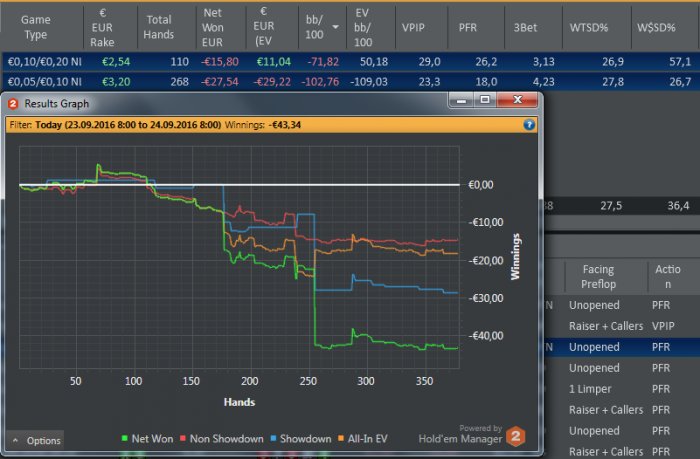The image size is (700, 459).
Task: Select the €0,05/€0,10 NL row
Action: click(350, 82)
